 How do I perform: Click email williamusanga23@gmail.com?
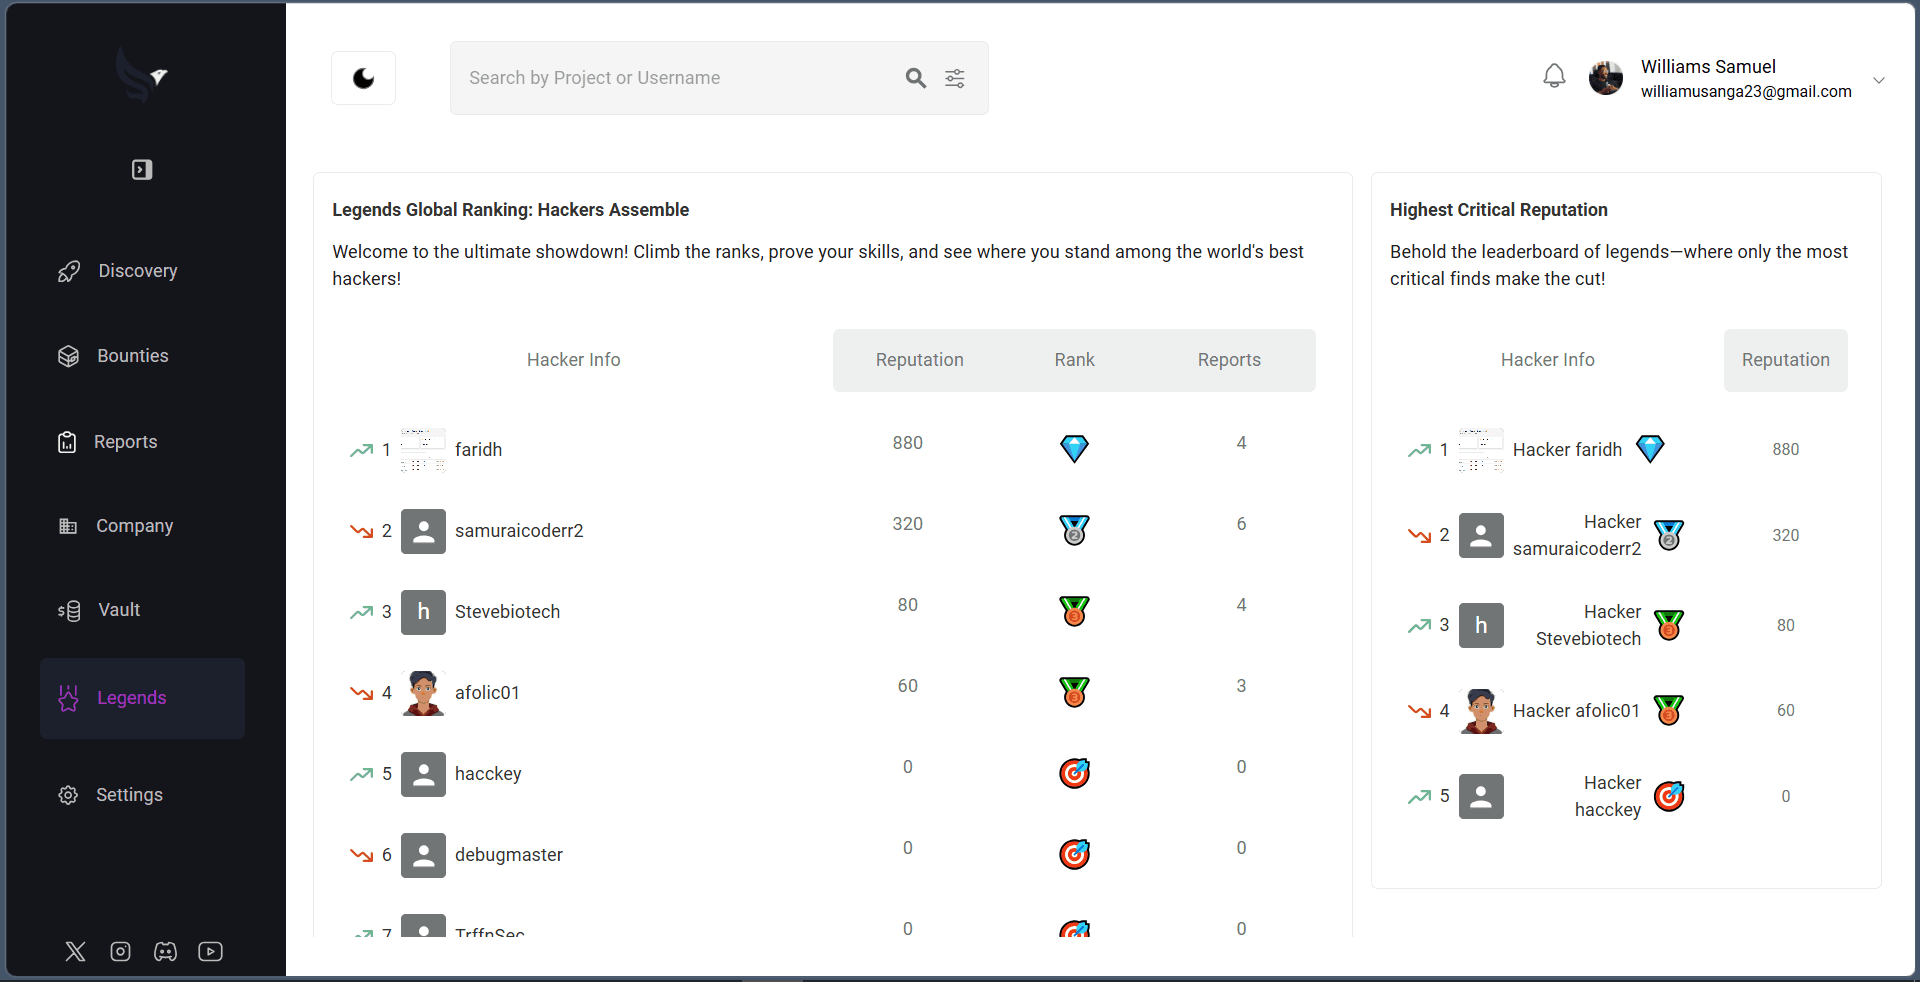coord(1746,92)
